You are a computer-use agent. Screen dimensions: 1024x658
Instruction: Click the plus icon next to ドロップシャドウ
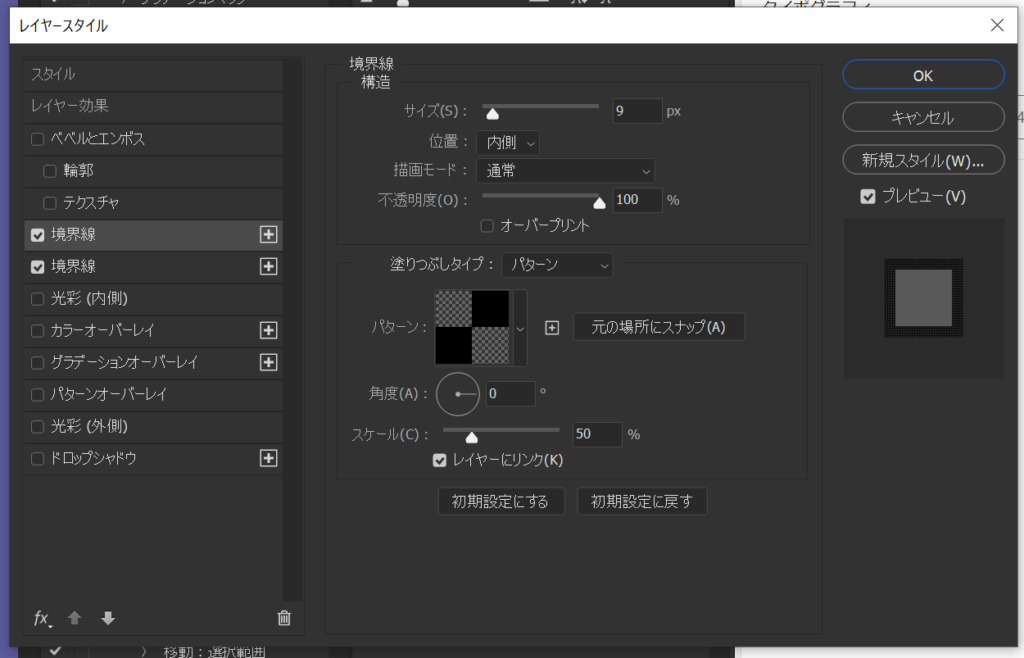click(x=268, y=458)
